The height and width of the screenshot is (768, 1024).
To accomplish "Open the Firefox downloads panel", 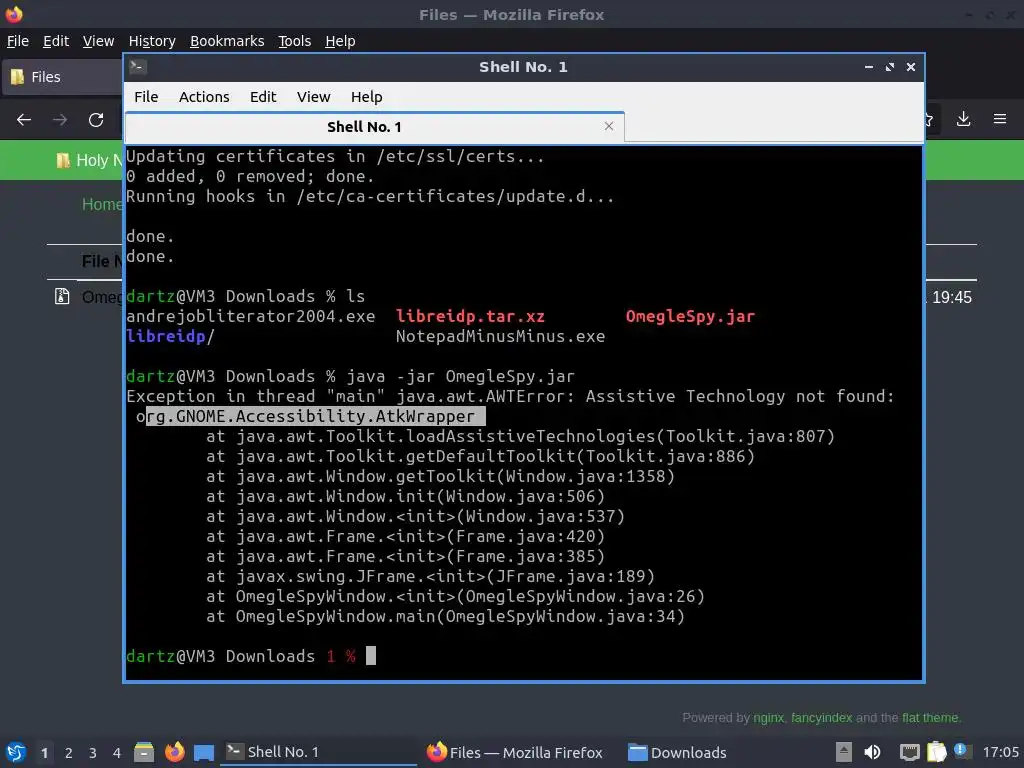I will pyautogui.click(x=963, y=119).
